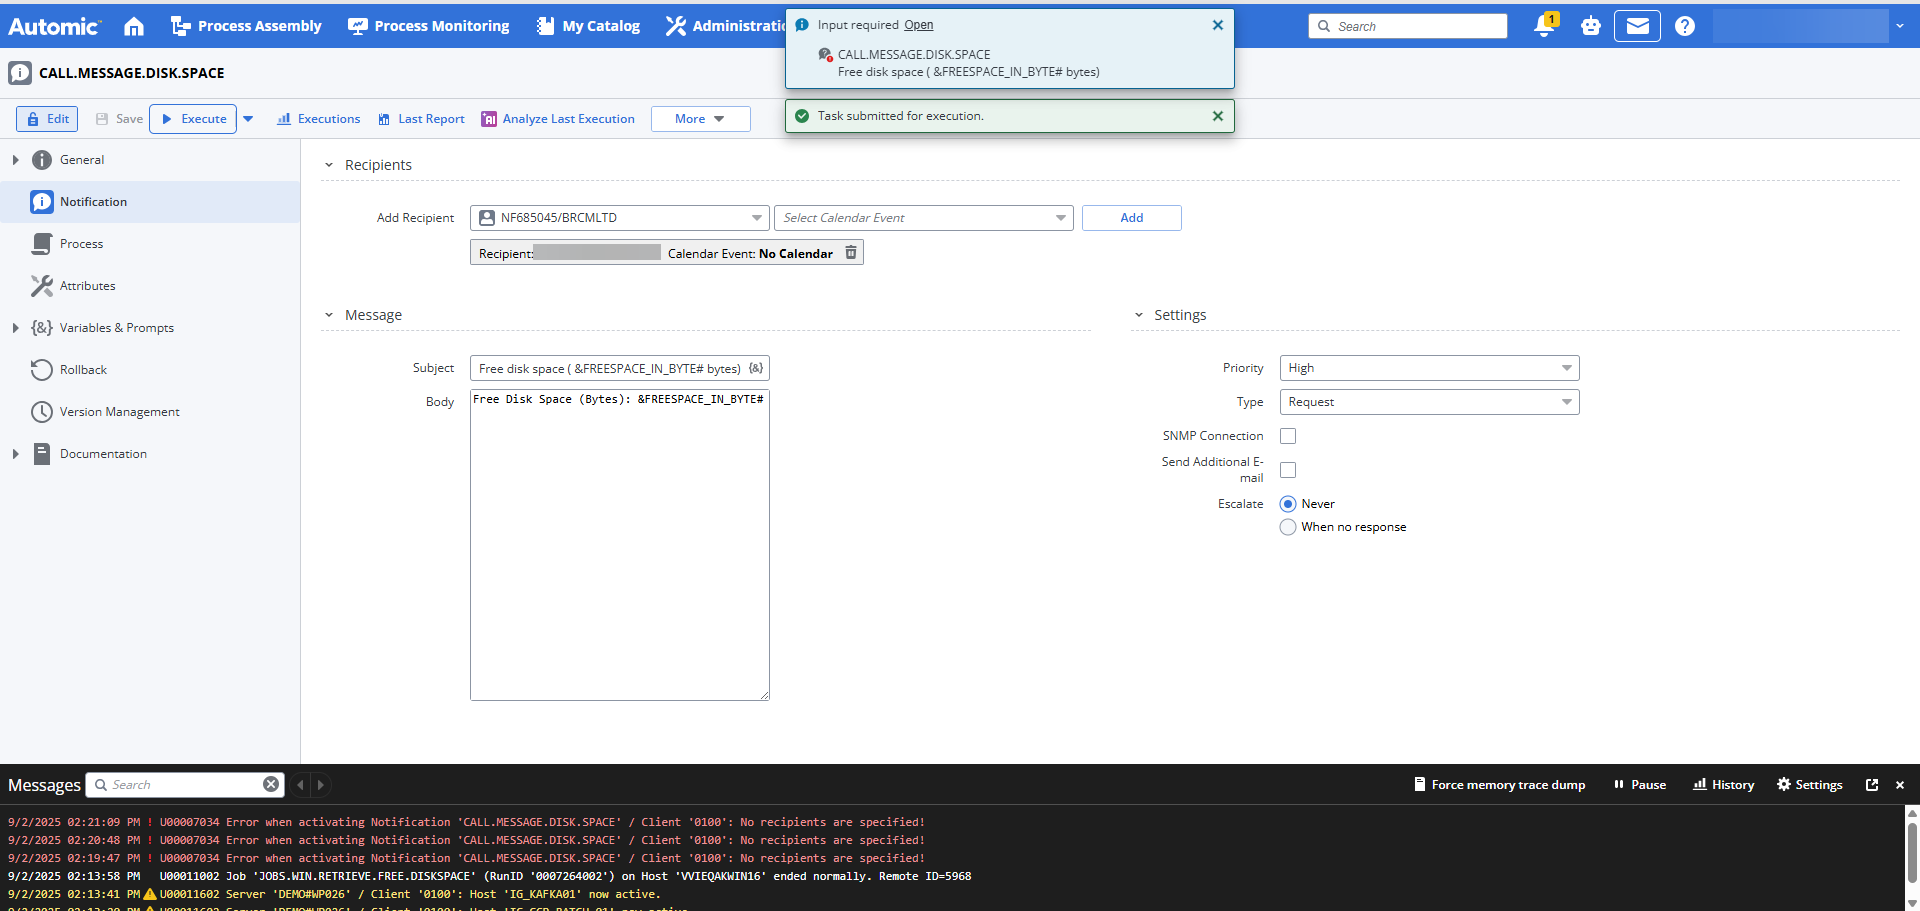
Task: Select Escalate When no response option
Action: (1288, 527)
